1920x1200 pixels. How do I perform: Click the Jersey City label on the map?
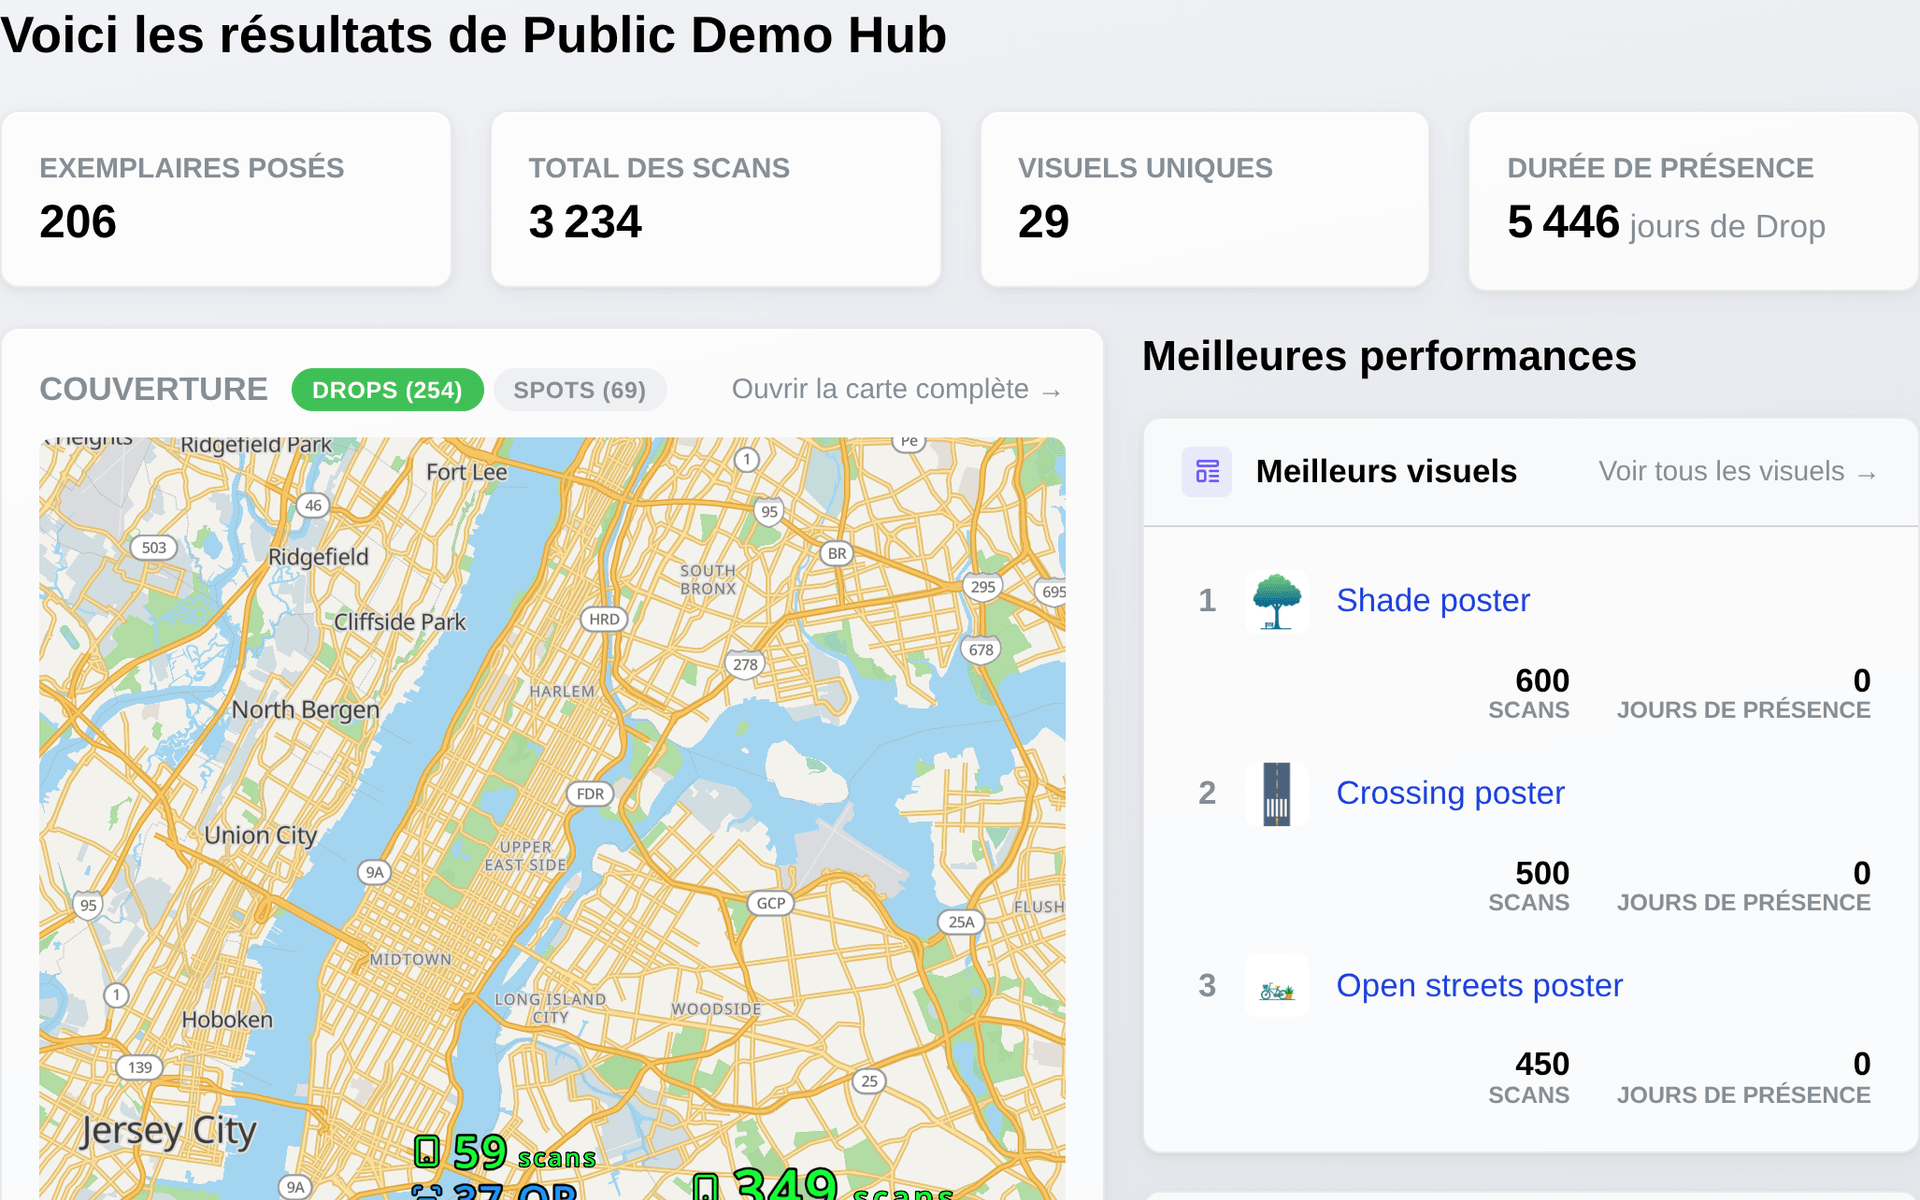168,1132
